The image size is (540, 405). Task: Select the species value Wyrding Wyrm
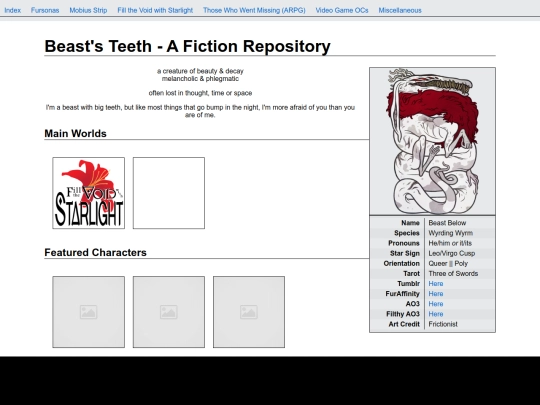(450, 233)
